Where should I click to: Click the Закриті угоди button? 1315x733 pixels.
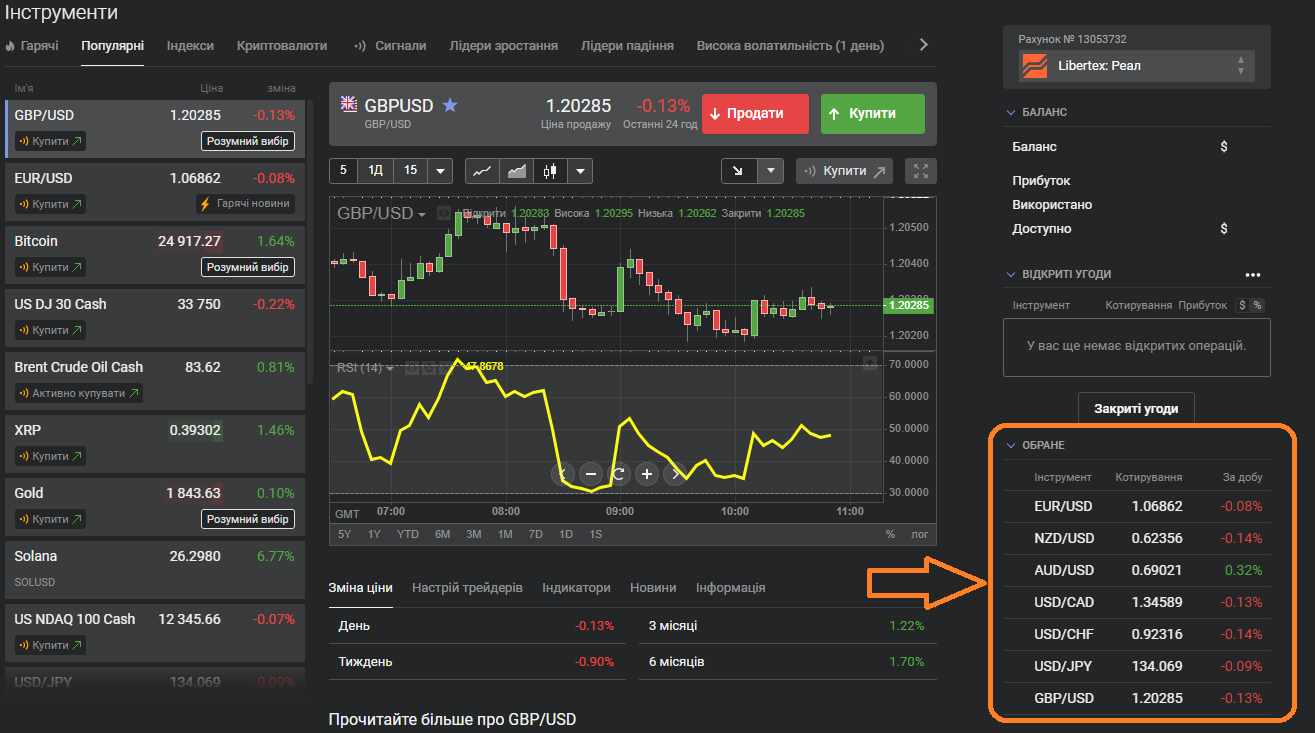(x=1135, y=408)
